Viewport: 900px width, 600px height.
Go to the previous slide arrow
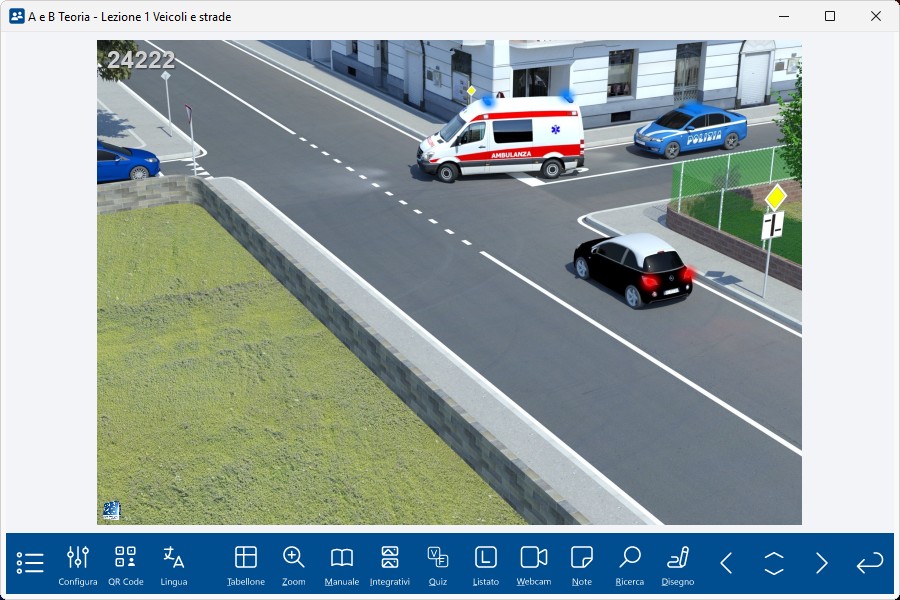click(x=727, y=563)
